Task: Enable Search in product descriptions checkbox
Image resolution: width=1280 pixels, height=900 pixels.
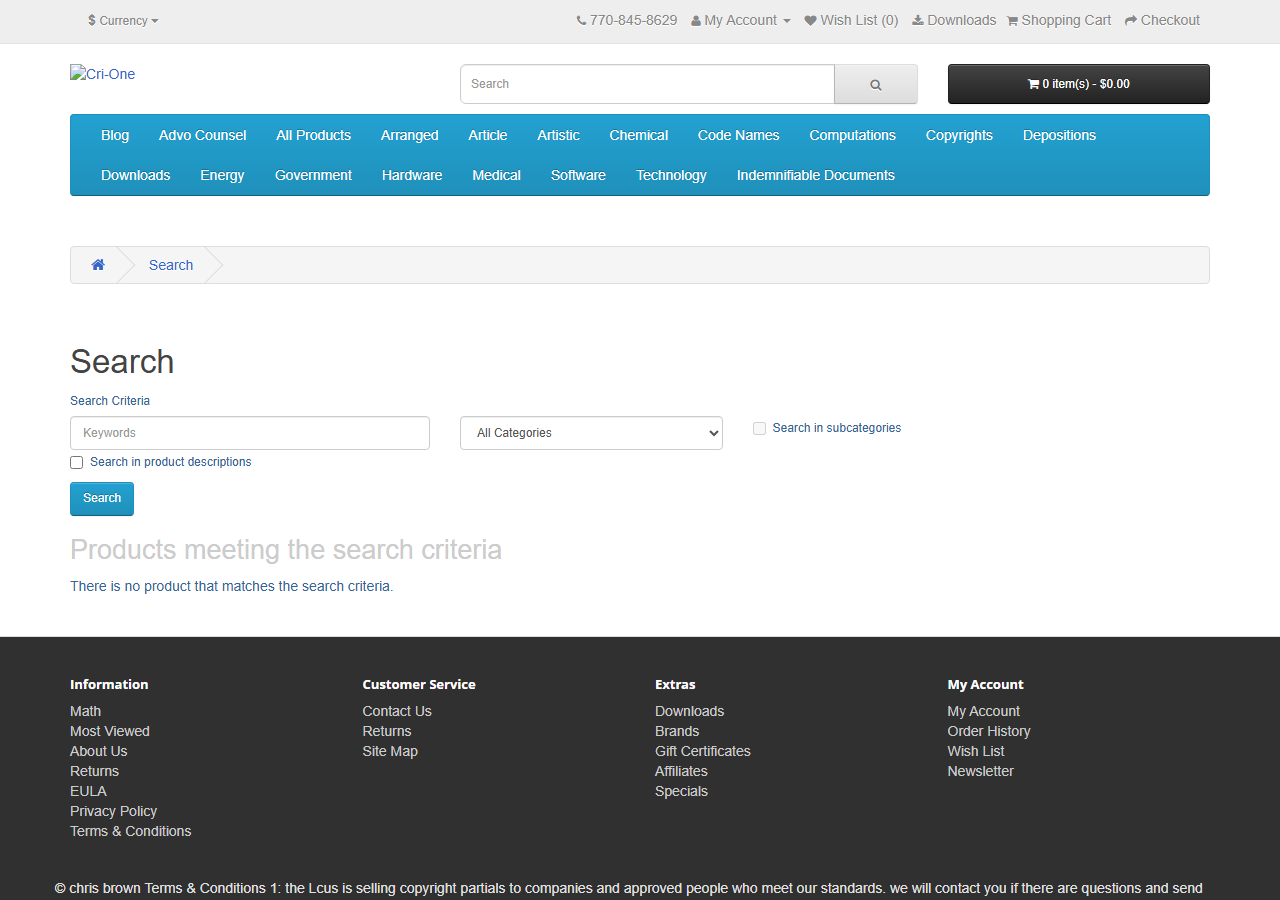Action: coord(77,462)
